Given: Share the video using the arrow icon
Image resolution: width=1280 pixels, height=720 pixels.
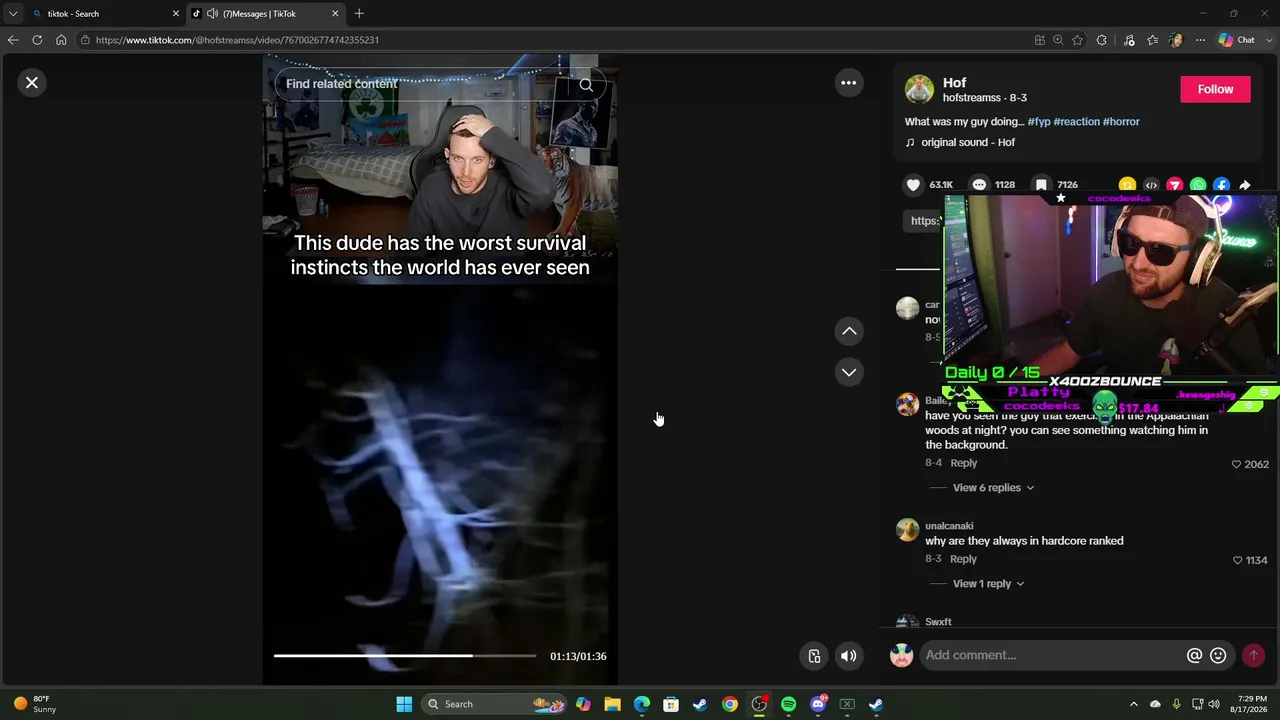Looking at the screenshot, I should [x=1245, y=185].
